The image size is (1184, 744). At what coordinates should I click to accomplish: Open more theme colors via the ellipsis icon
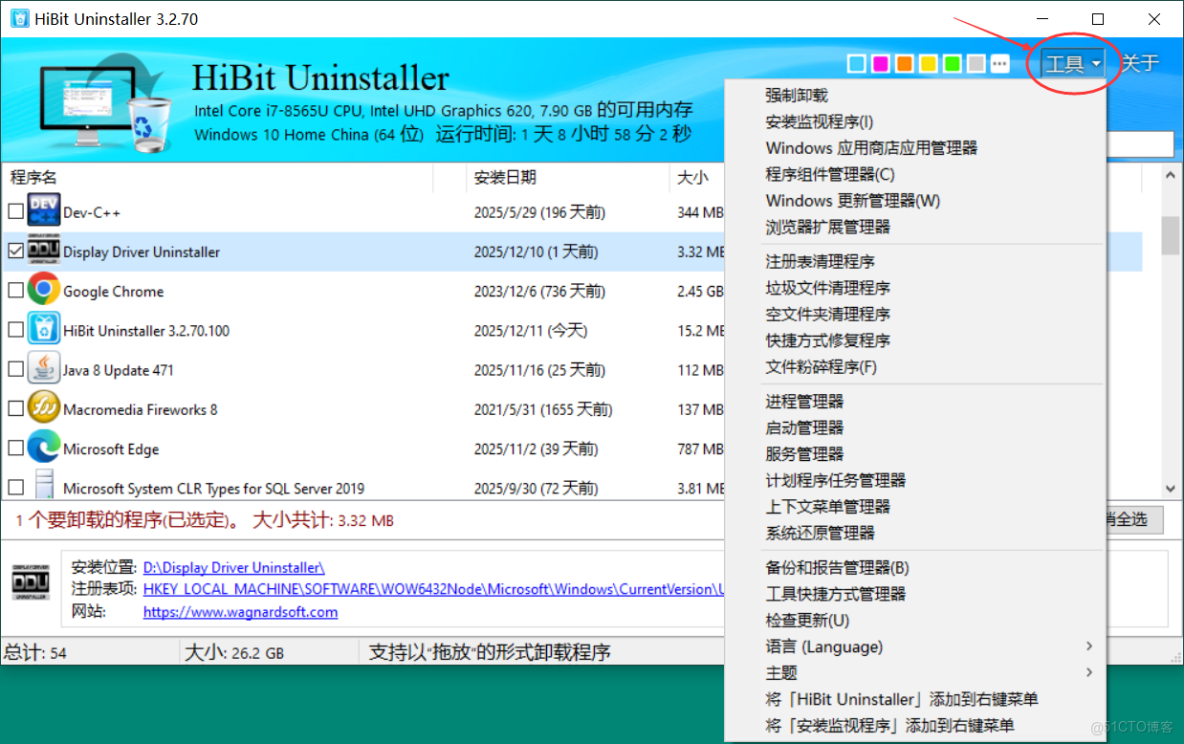click(x=999, y=63)
